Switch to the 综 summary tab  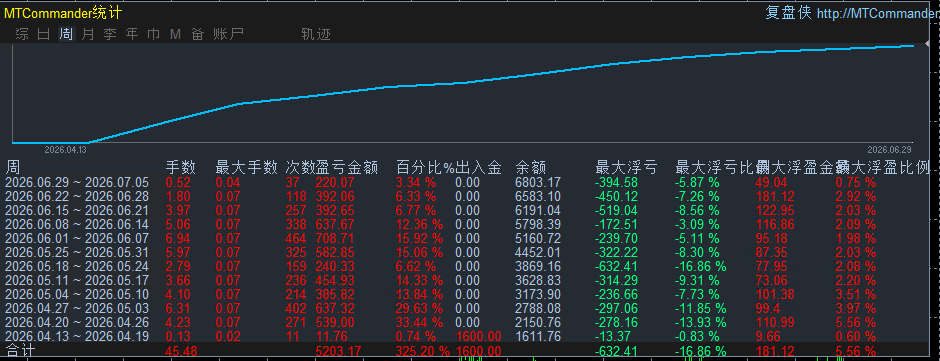coord(22,34)
